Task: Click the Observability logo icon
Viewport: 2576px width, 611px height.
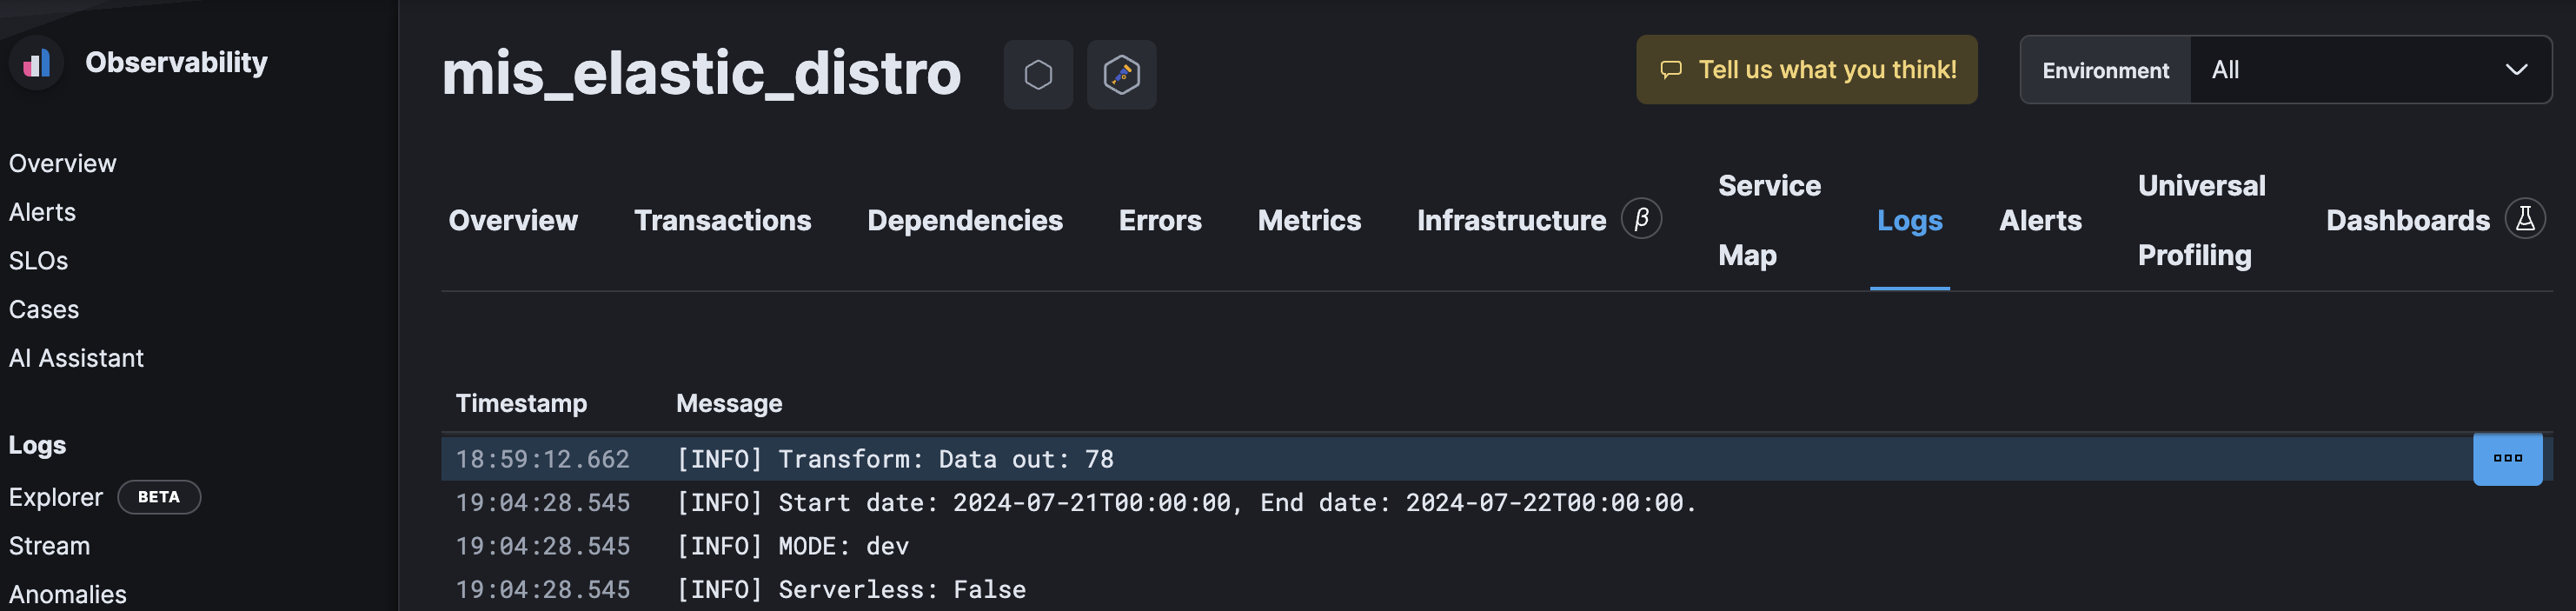Action: (x=37, y=63)
